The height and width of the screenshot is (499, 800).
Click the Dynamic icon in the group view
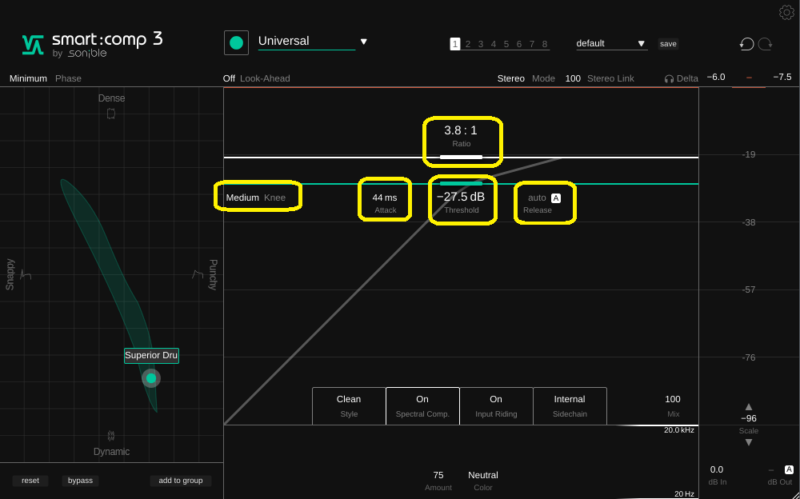click(x=111, y=436)
